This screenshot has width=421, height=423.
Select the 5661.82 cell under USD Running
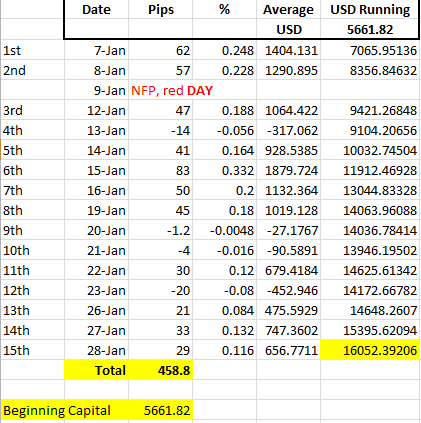coord(370,29)
